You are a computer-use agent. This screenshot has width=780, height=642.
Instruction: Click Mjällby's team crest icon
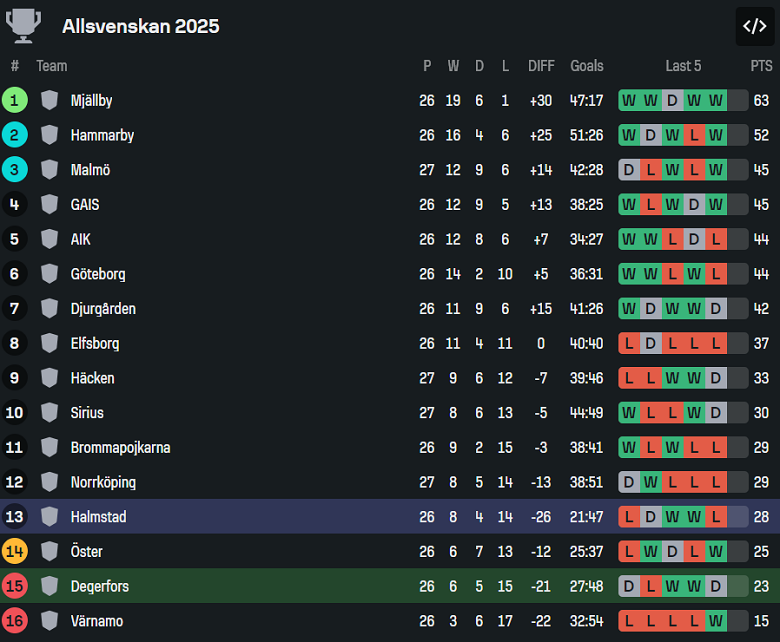pyautogui.click(x=50, y=100)
